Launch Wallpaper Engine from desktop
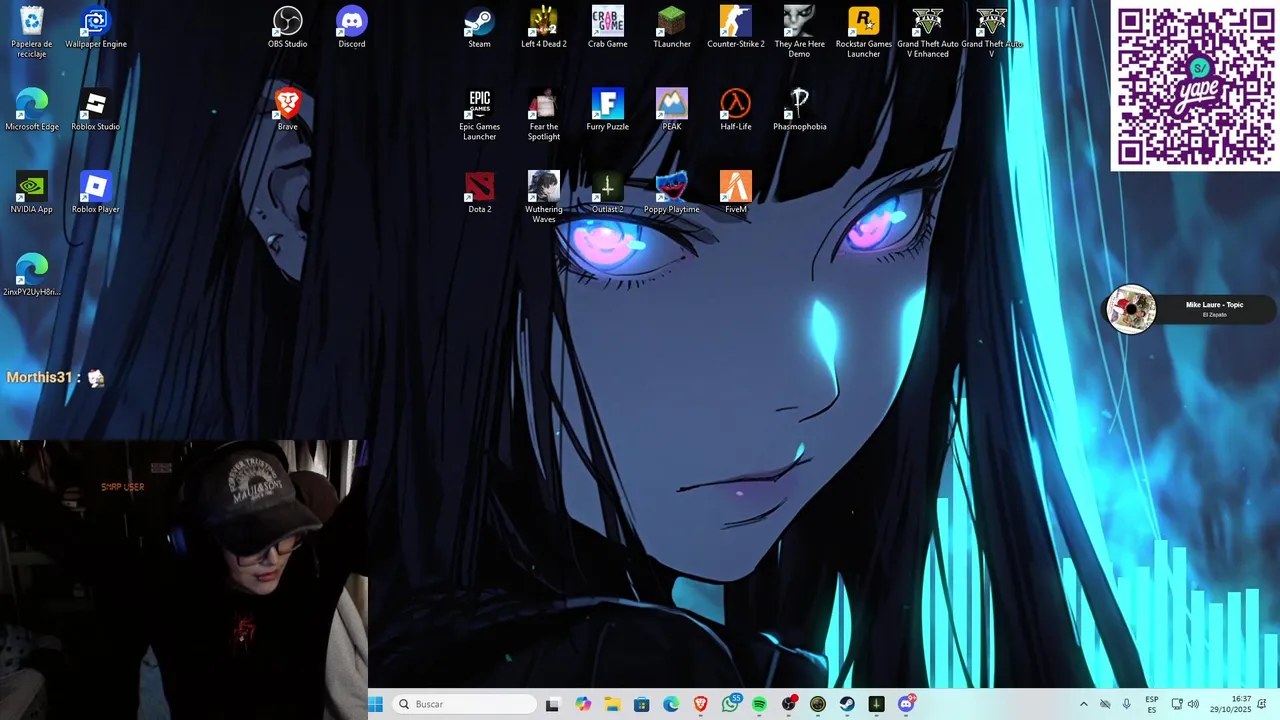 pos(96,28)
